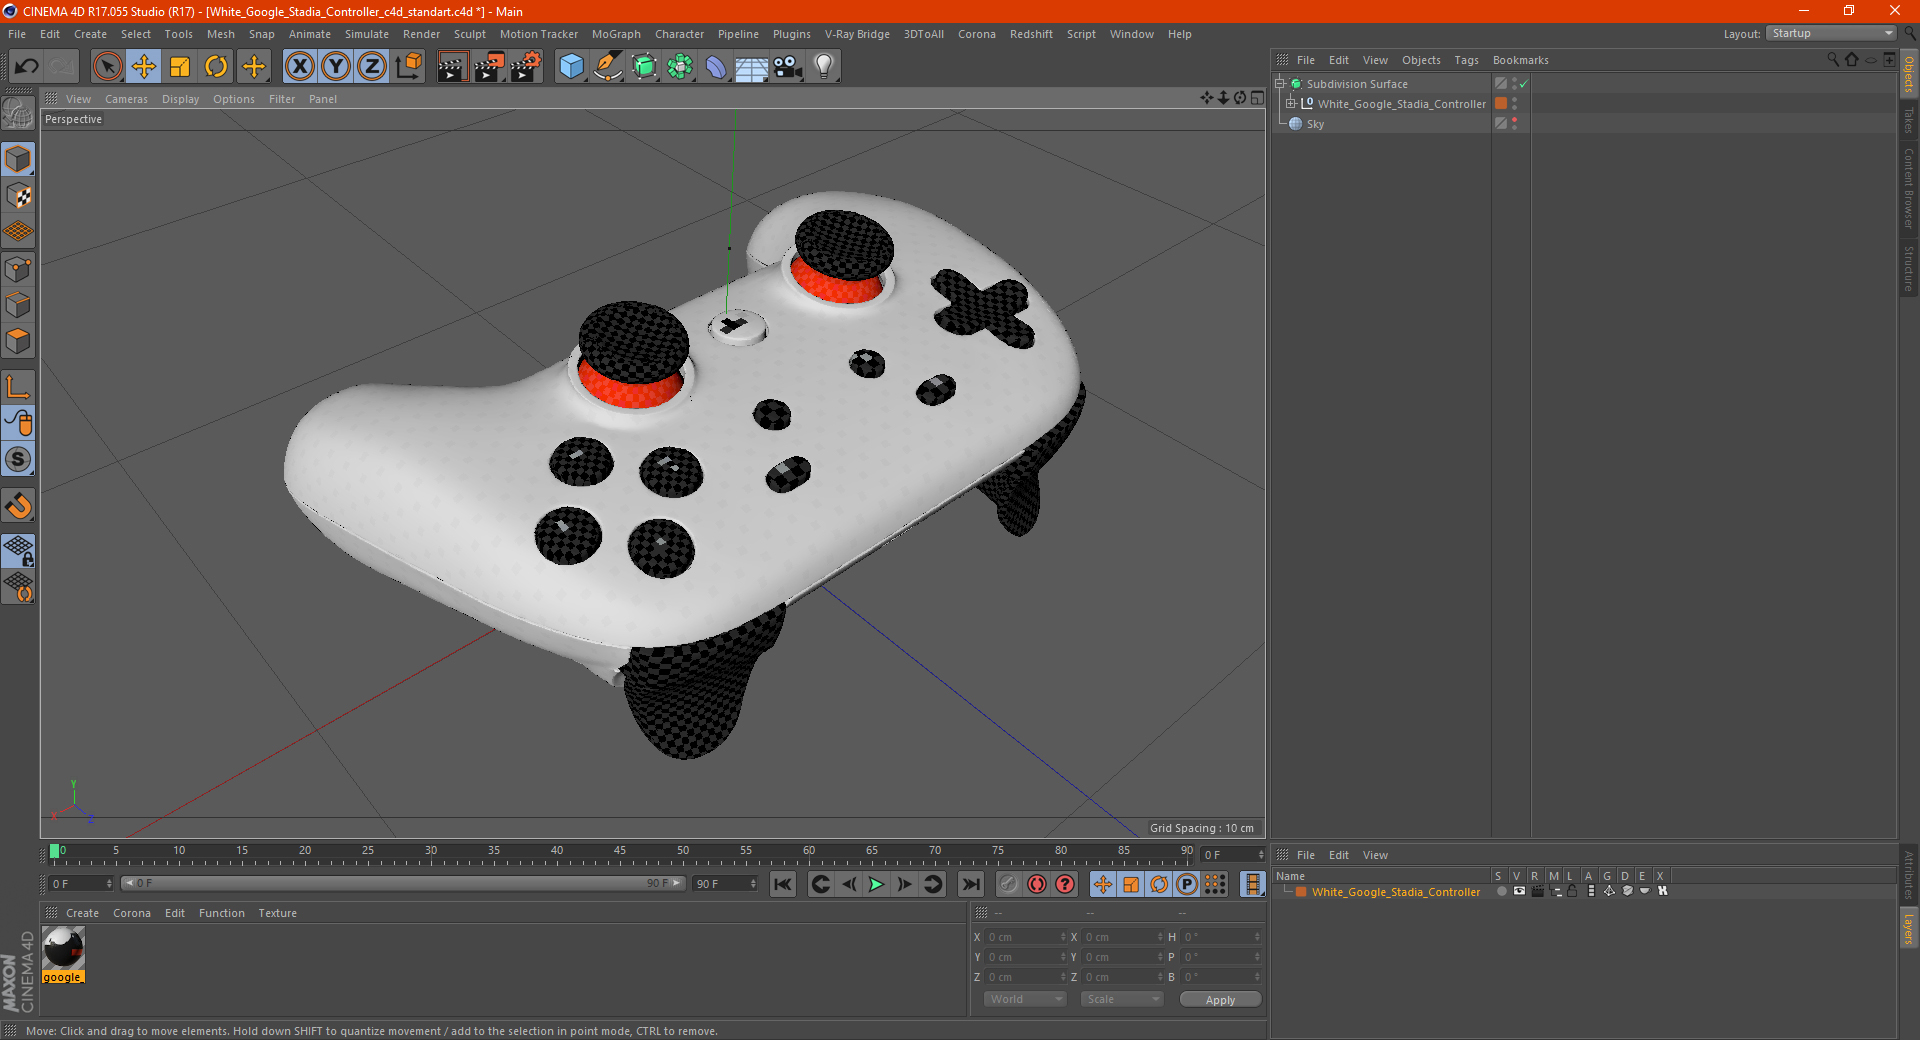Click the magnet Snap tool icon
The width and height of the screenshot is (1920, 1040).
(x=18, y=506)
